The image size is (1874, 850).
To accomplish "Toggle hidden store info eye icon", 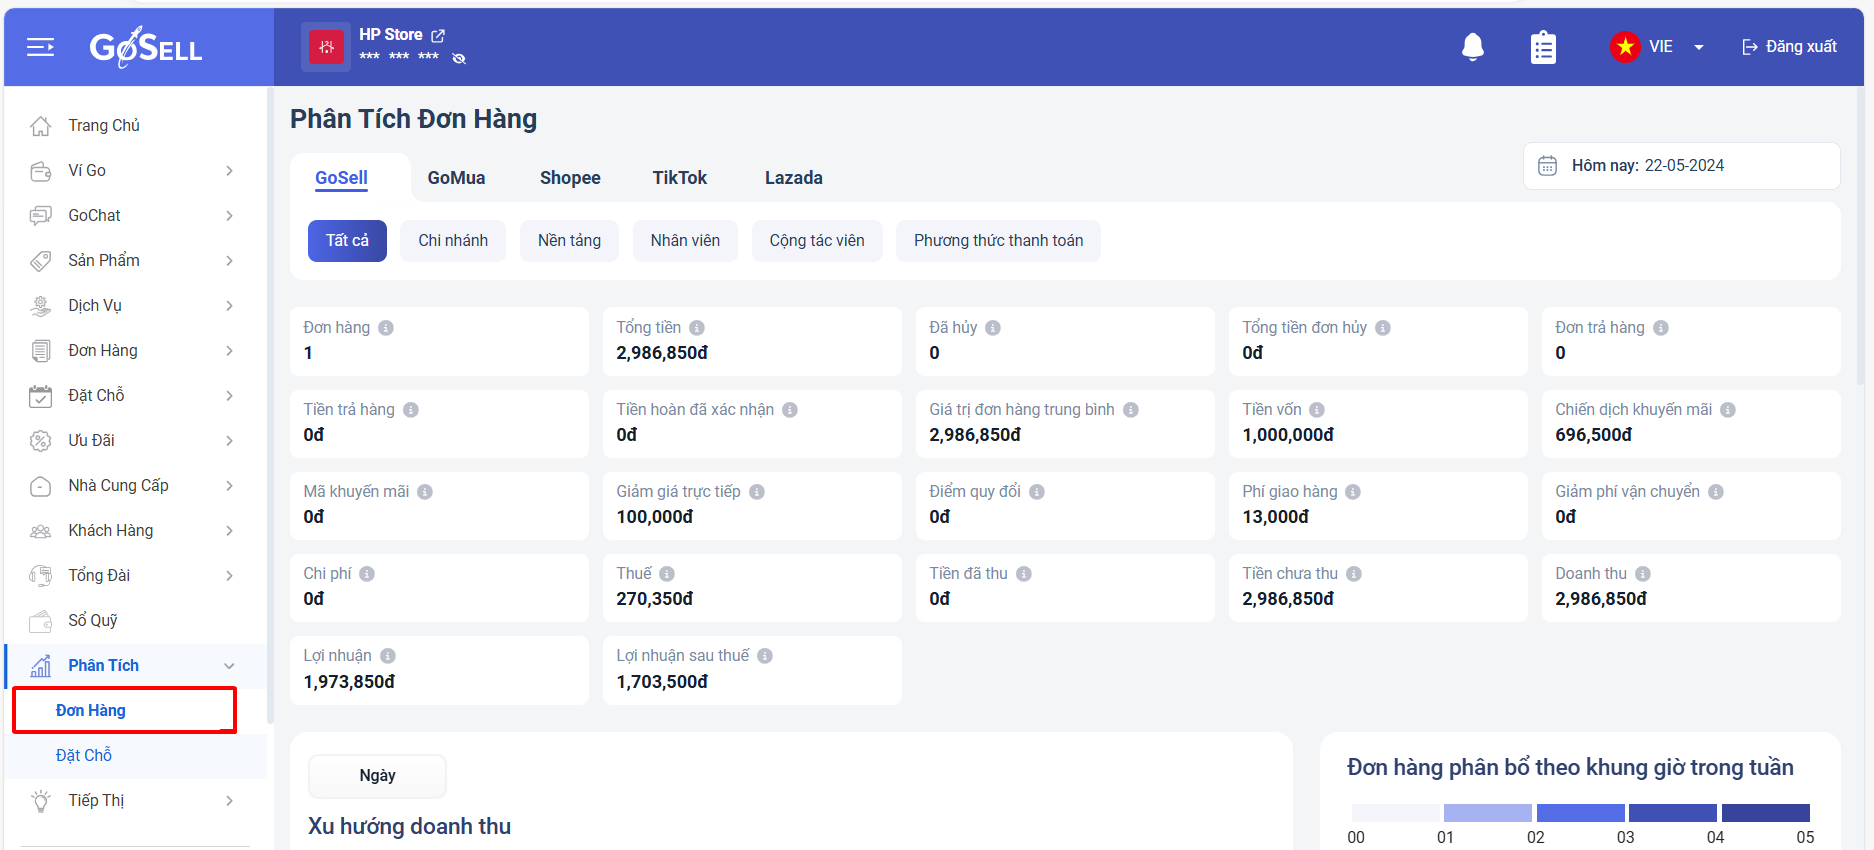I will 459,58.
